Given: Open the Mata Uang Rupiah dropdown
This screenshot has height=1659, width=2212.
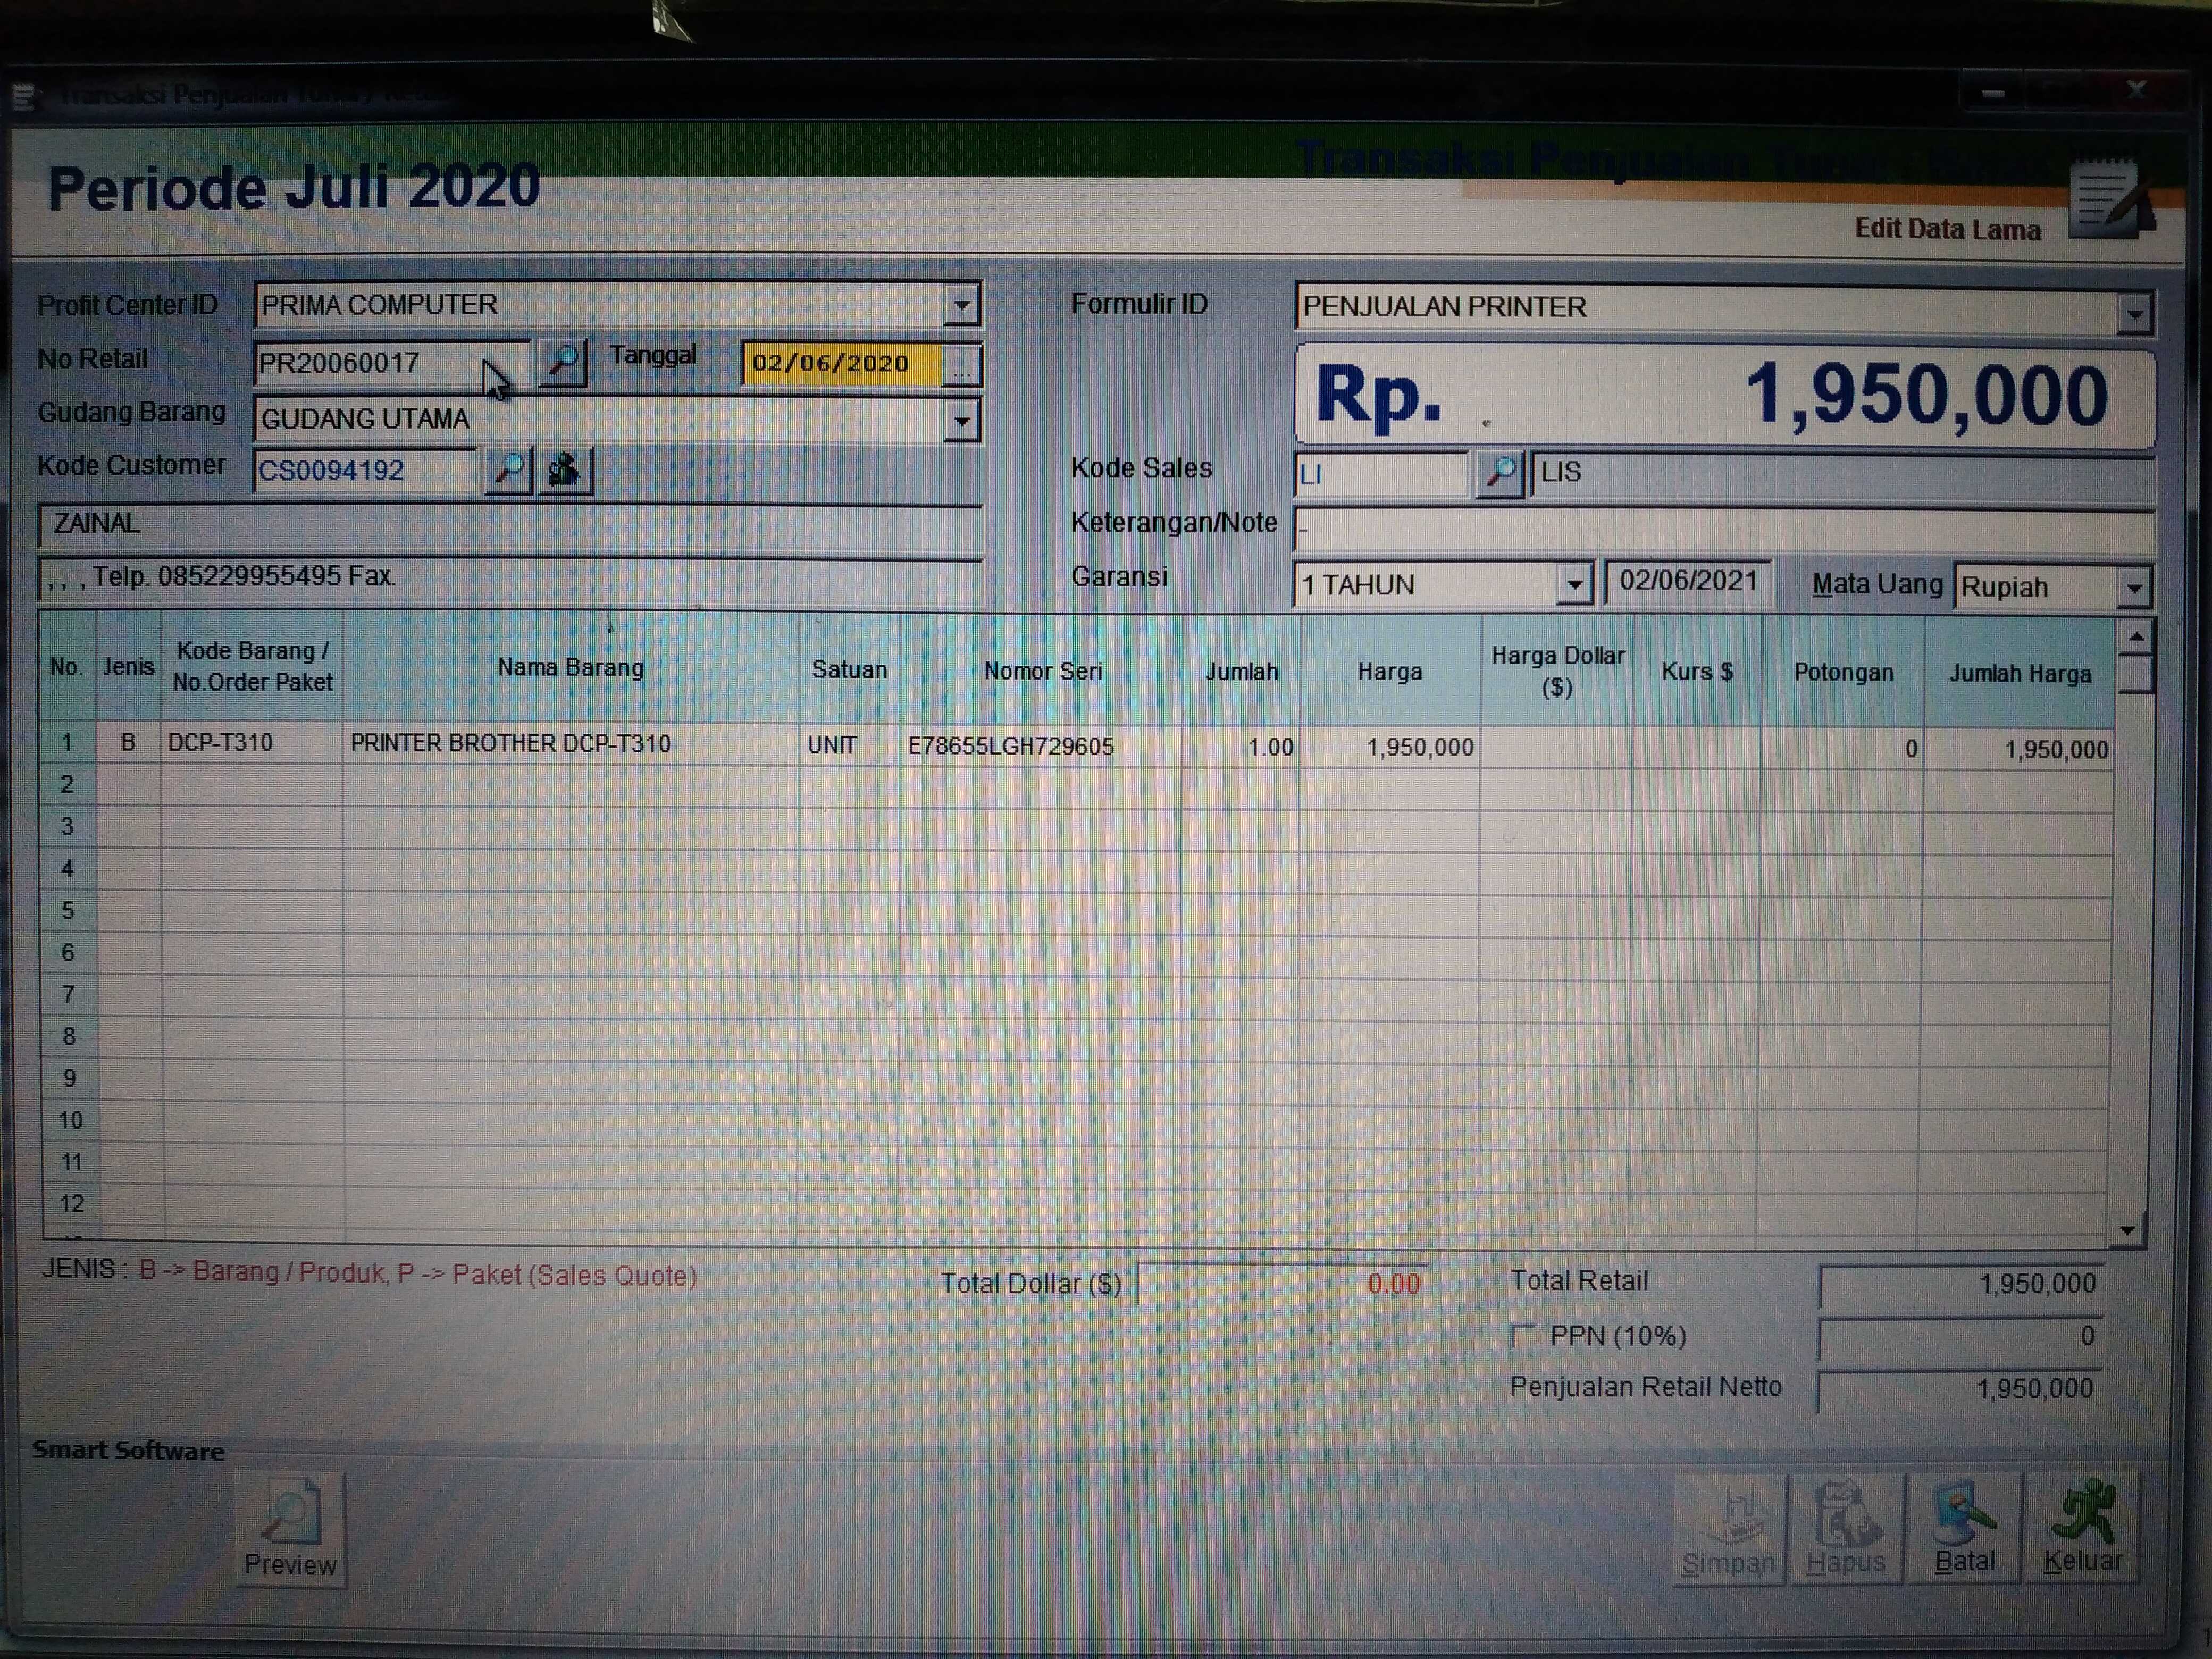Looking at the screenshot, I should pyautogui.click(x=2134, y=588).
